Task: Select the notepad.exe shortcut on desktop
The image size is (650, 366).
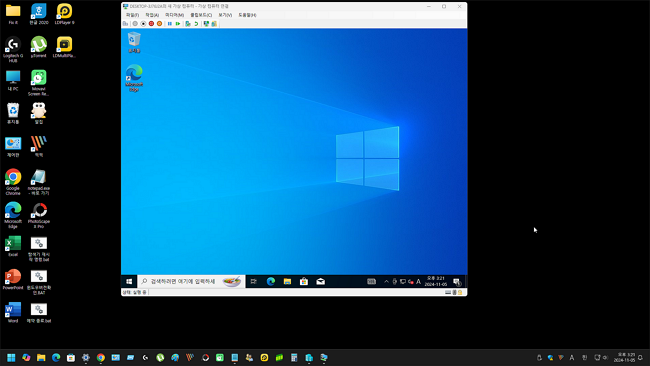Action: tap(39, 182)
